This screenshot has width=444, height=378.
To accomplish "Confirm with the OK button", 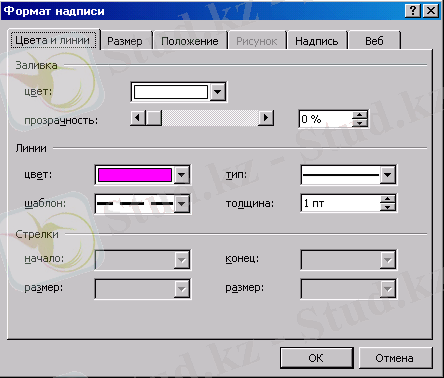I will [x=316, y=358].
